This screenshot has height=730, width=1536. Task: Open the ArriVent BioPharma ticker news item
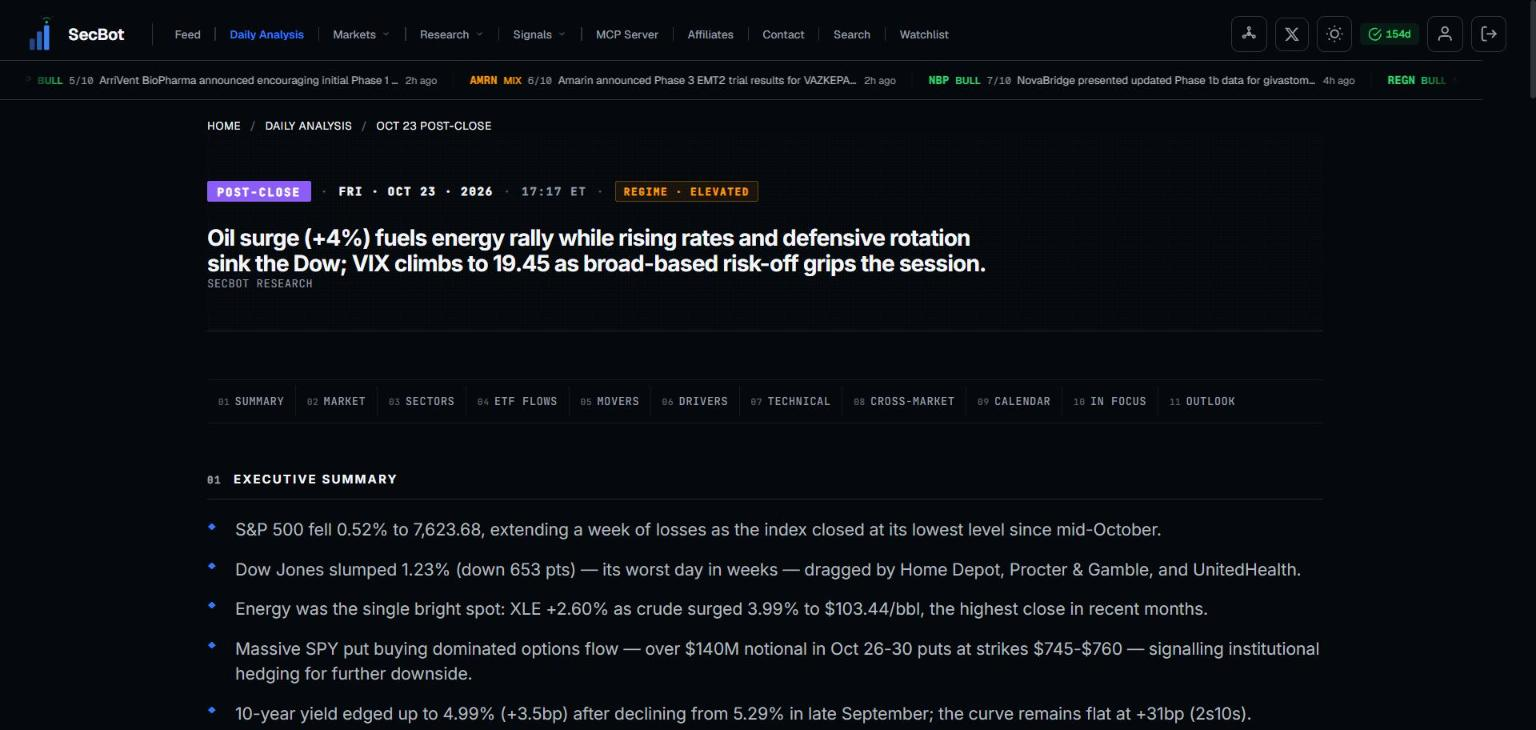point(237,80)
